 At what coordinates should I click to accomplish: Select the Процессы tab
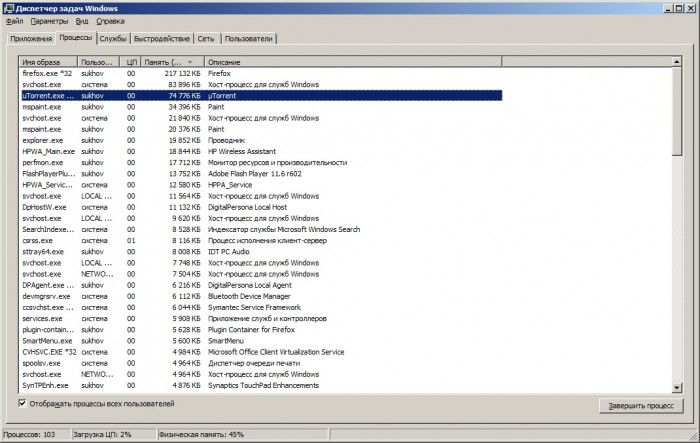pos(76,38)
